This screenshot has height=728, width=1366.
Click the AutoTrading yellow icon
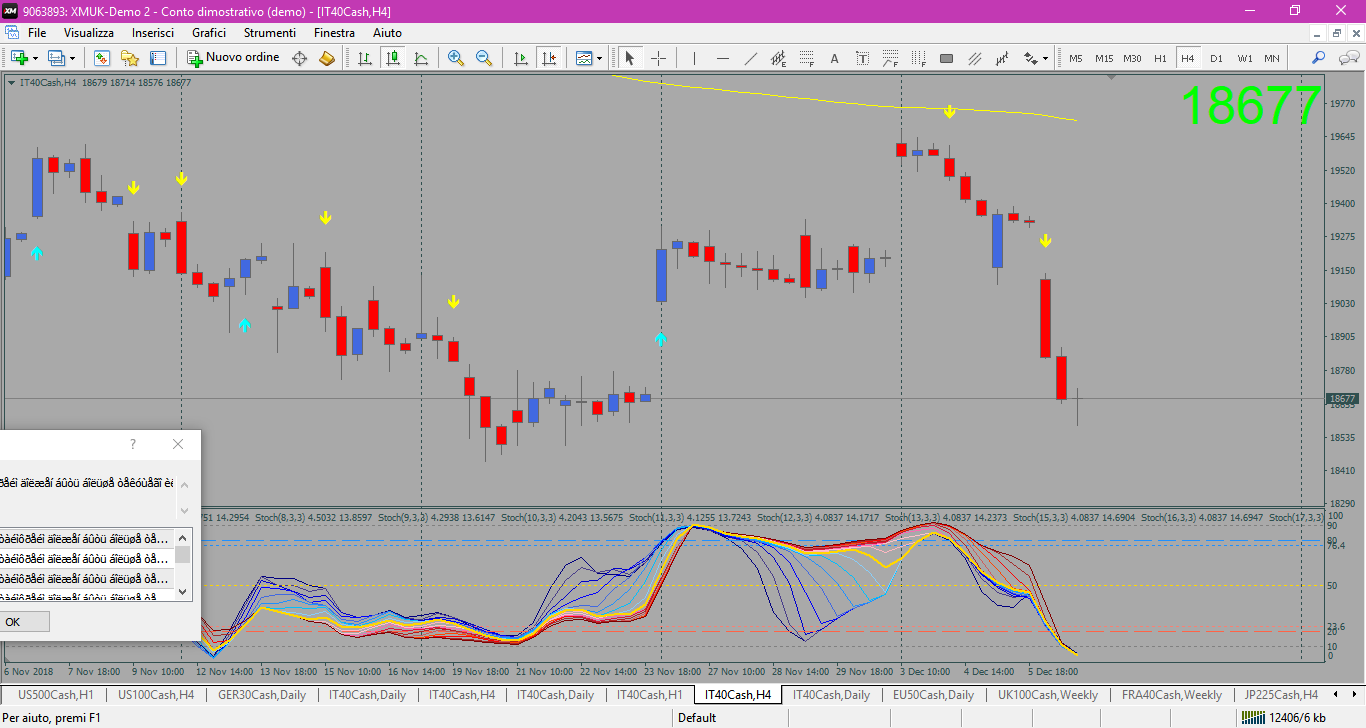pos(327,58)
